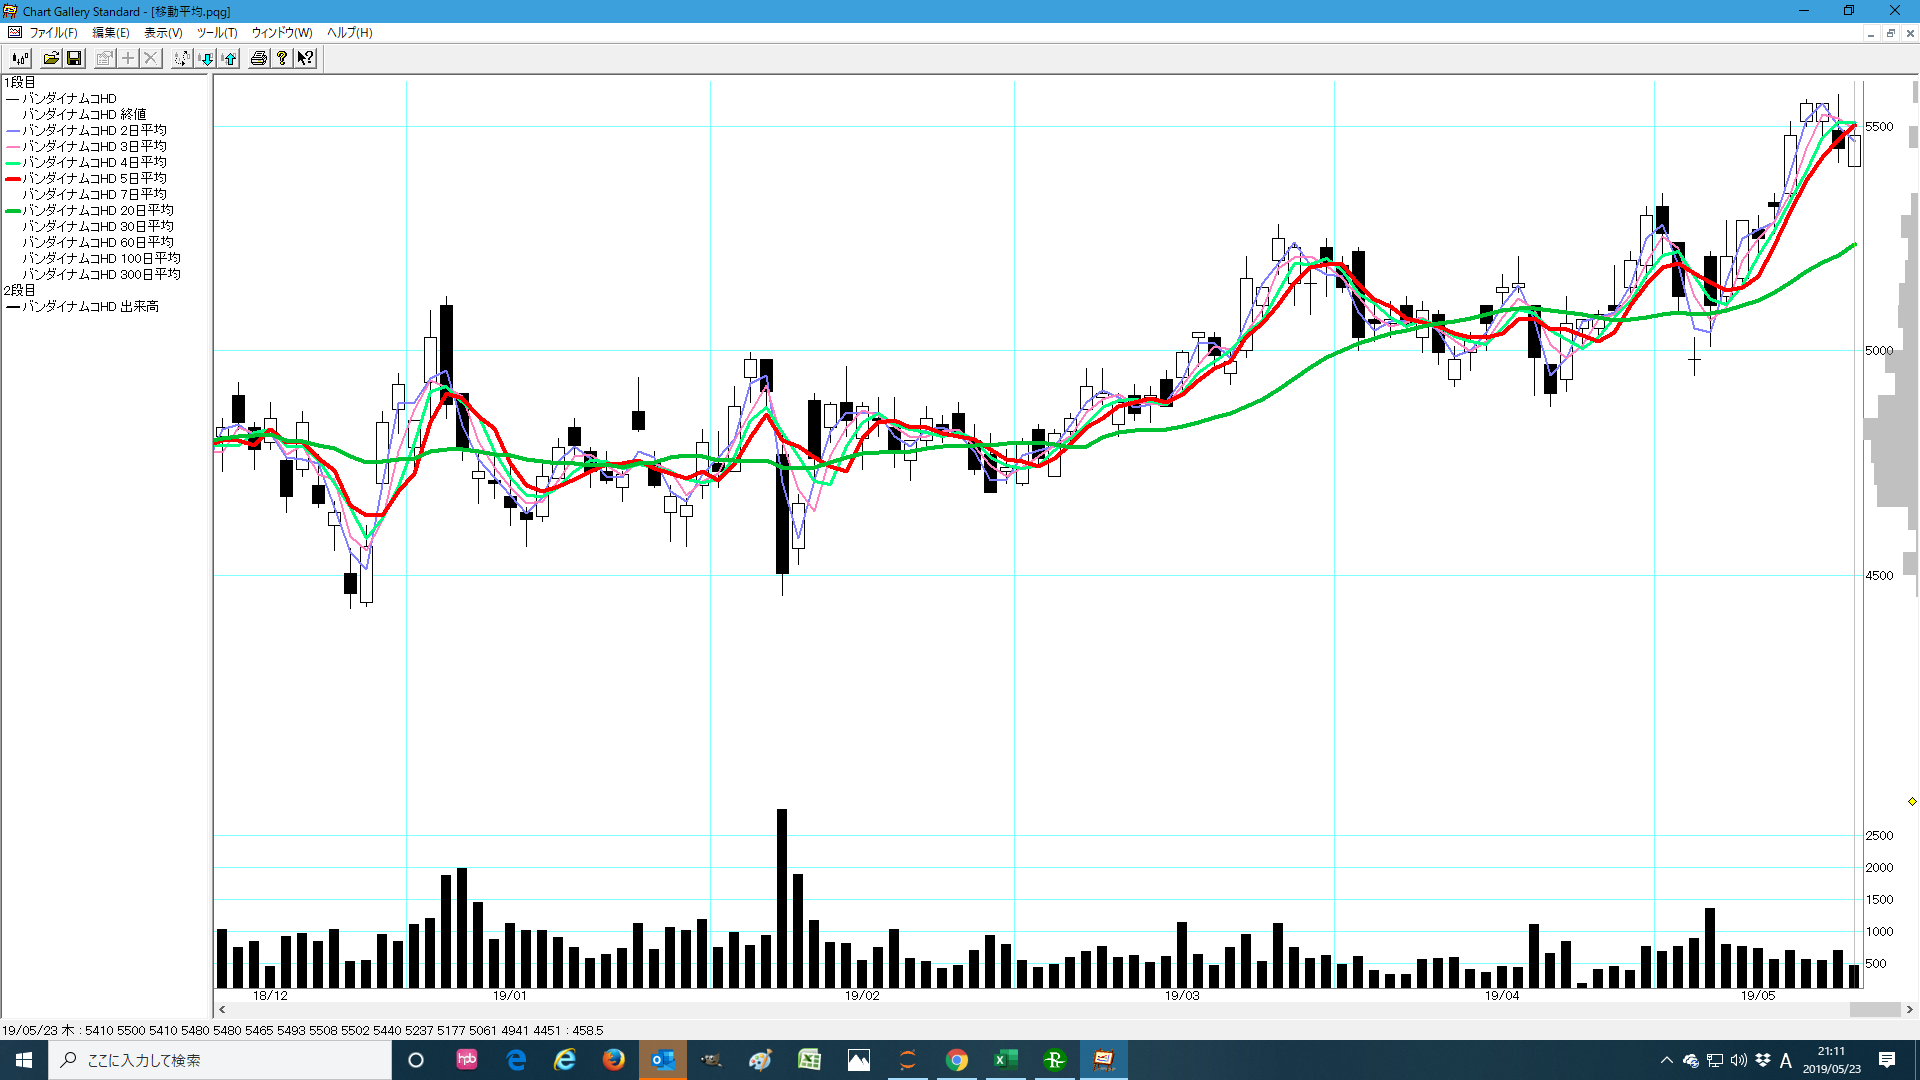Click the new candlestick chart toolbar icon
The height and width of the screenshot is (1080, 1920).
click(20, 58)
